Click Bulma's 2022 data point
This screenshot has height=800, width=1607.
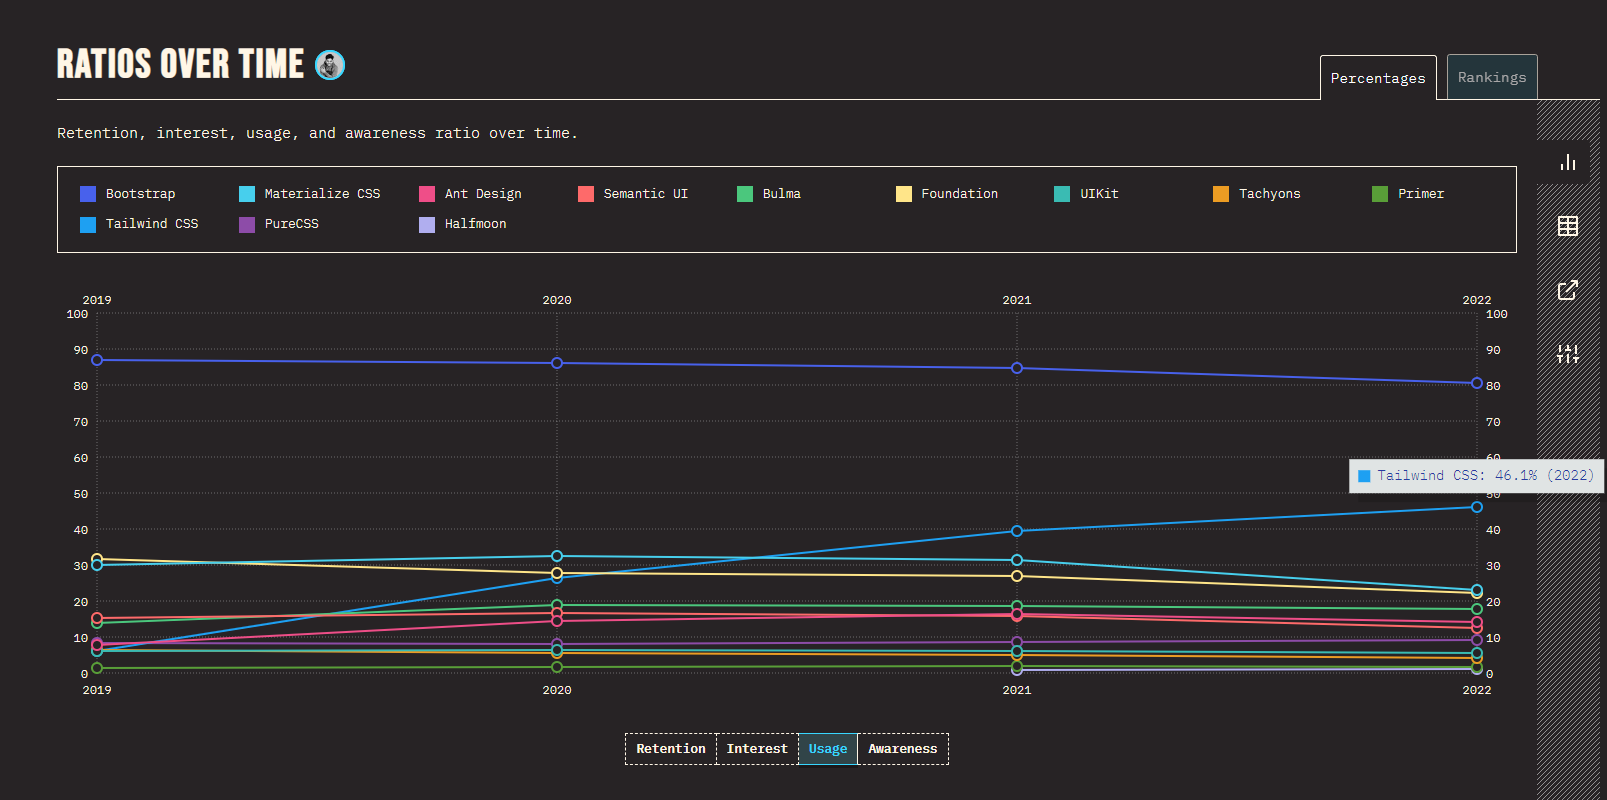[1477, 609]
